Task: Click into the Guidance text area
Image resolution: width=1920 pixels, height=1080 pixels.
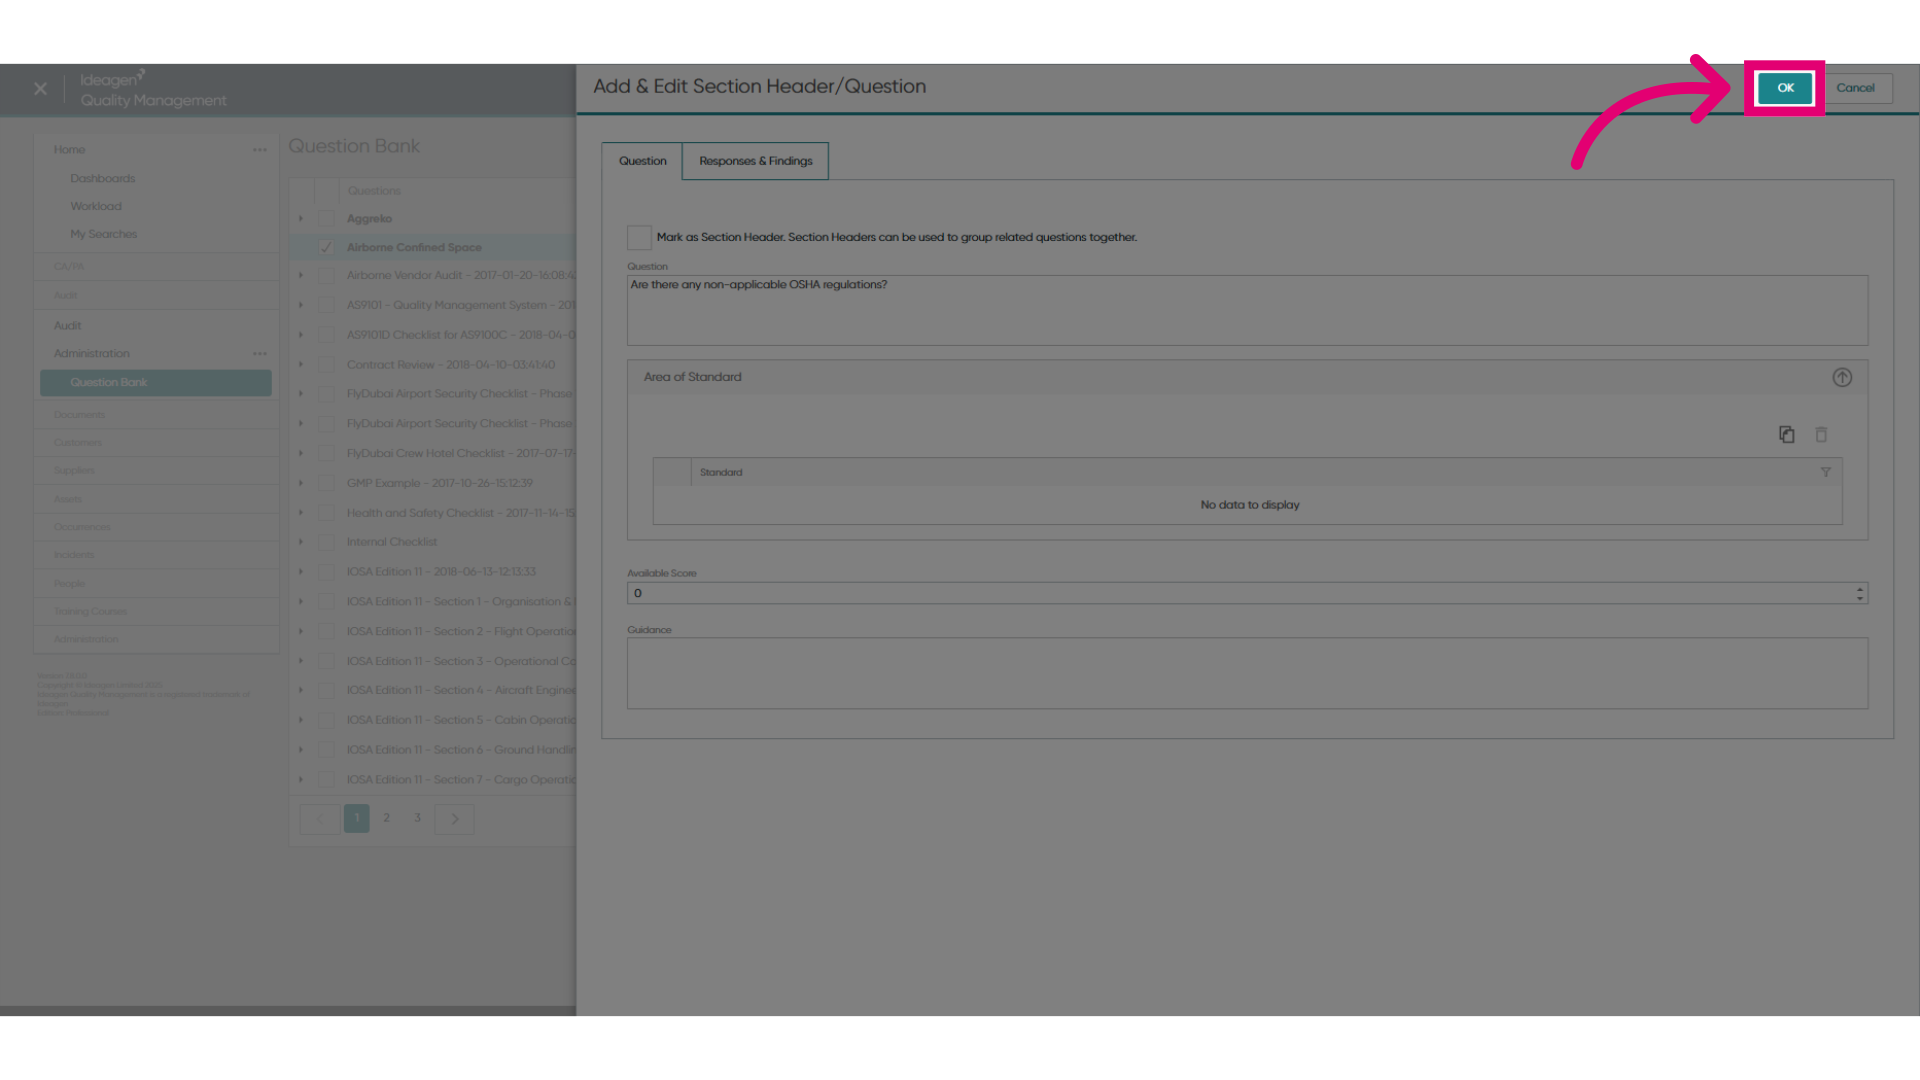Action: click(x=1247, y=673)
